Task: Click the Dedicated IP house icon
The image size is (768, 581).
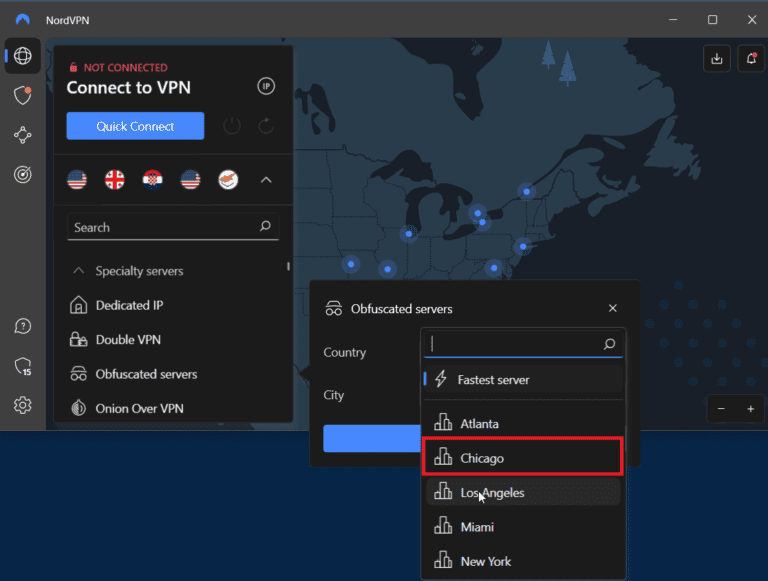Action: 78,305
